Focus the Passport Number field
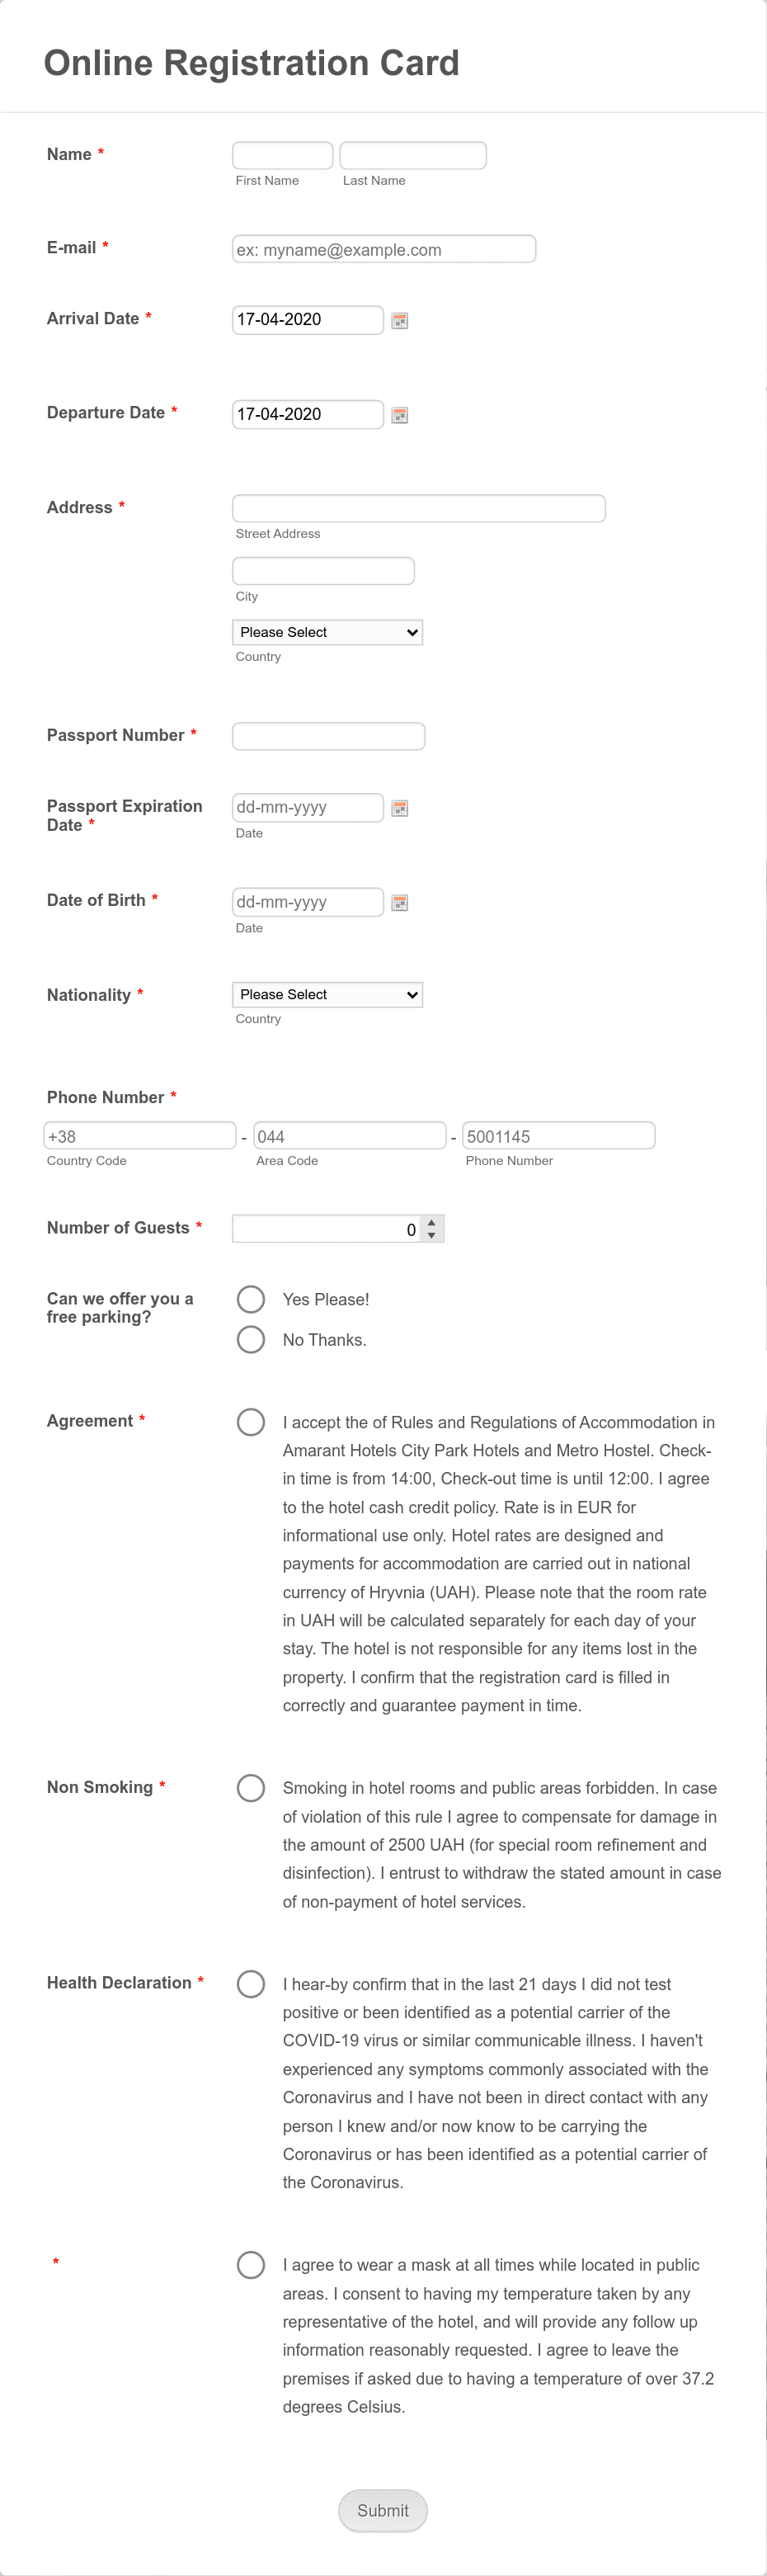The width and height of the screenshot is (767, 2576). 329,737
